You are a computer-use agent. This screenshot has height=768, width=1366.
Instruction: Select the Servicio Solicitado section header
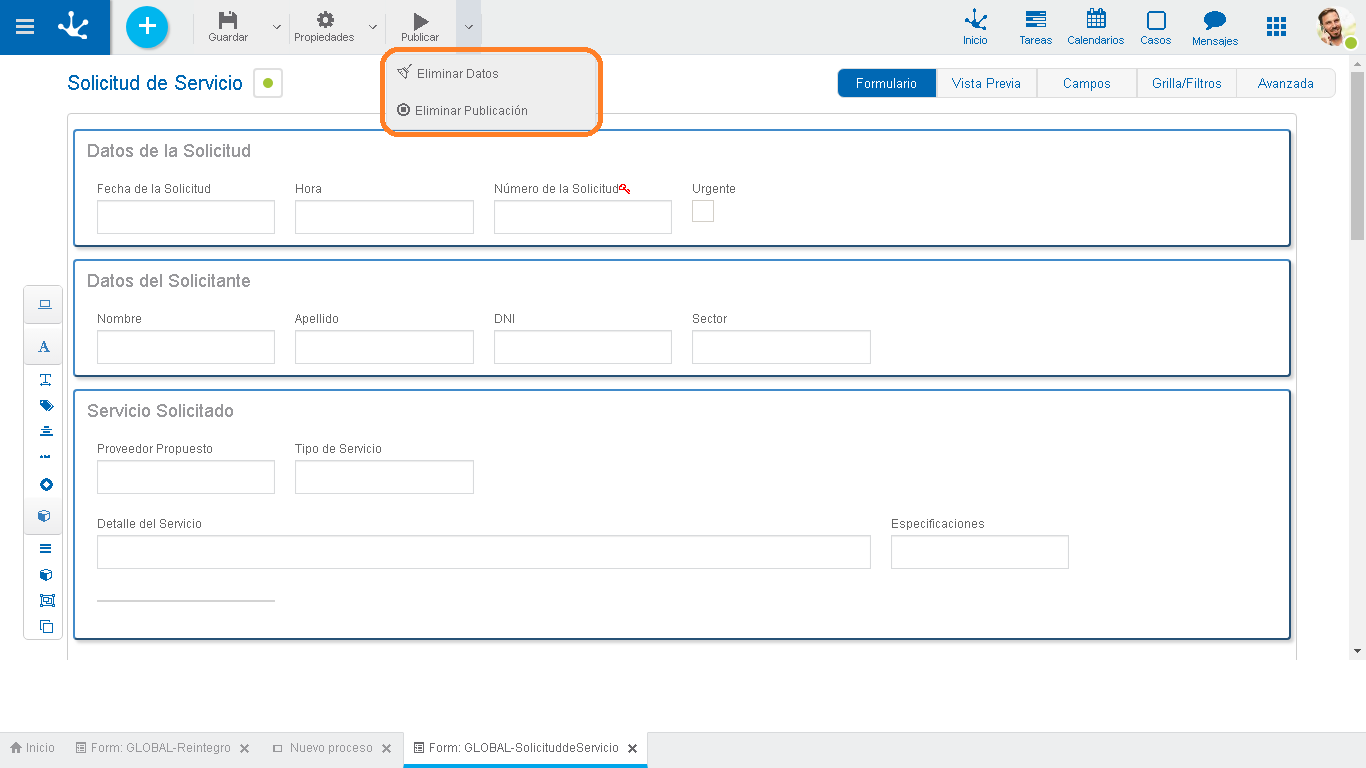click(160, 411)
